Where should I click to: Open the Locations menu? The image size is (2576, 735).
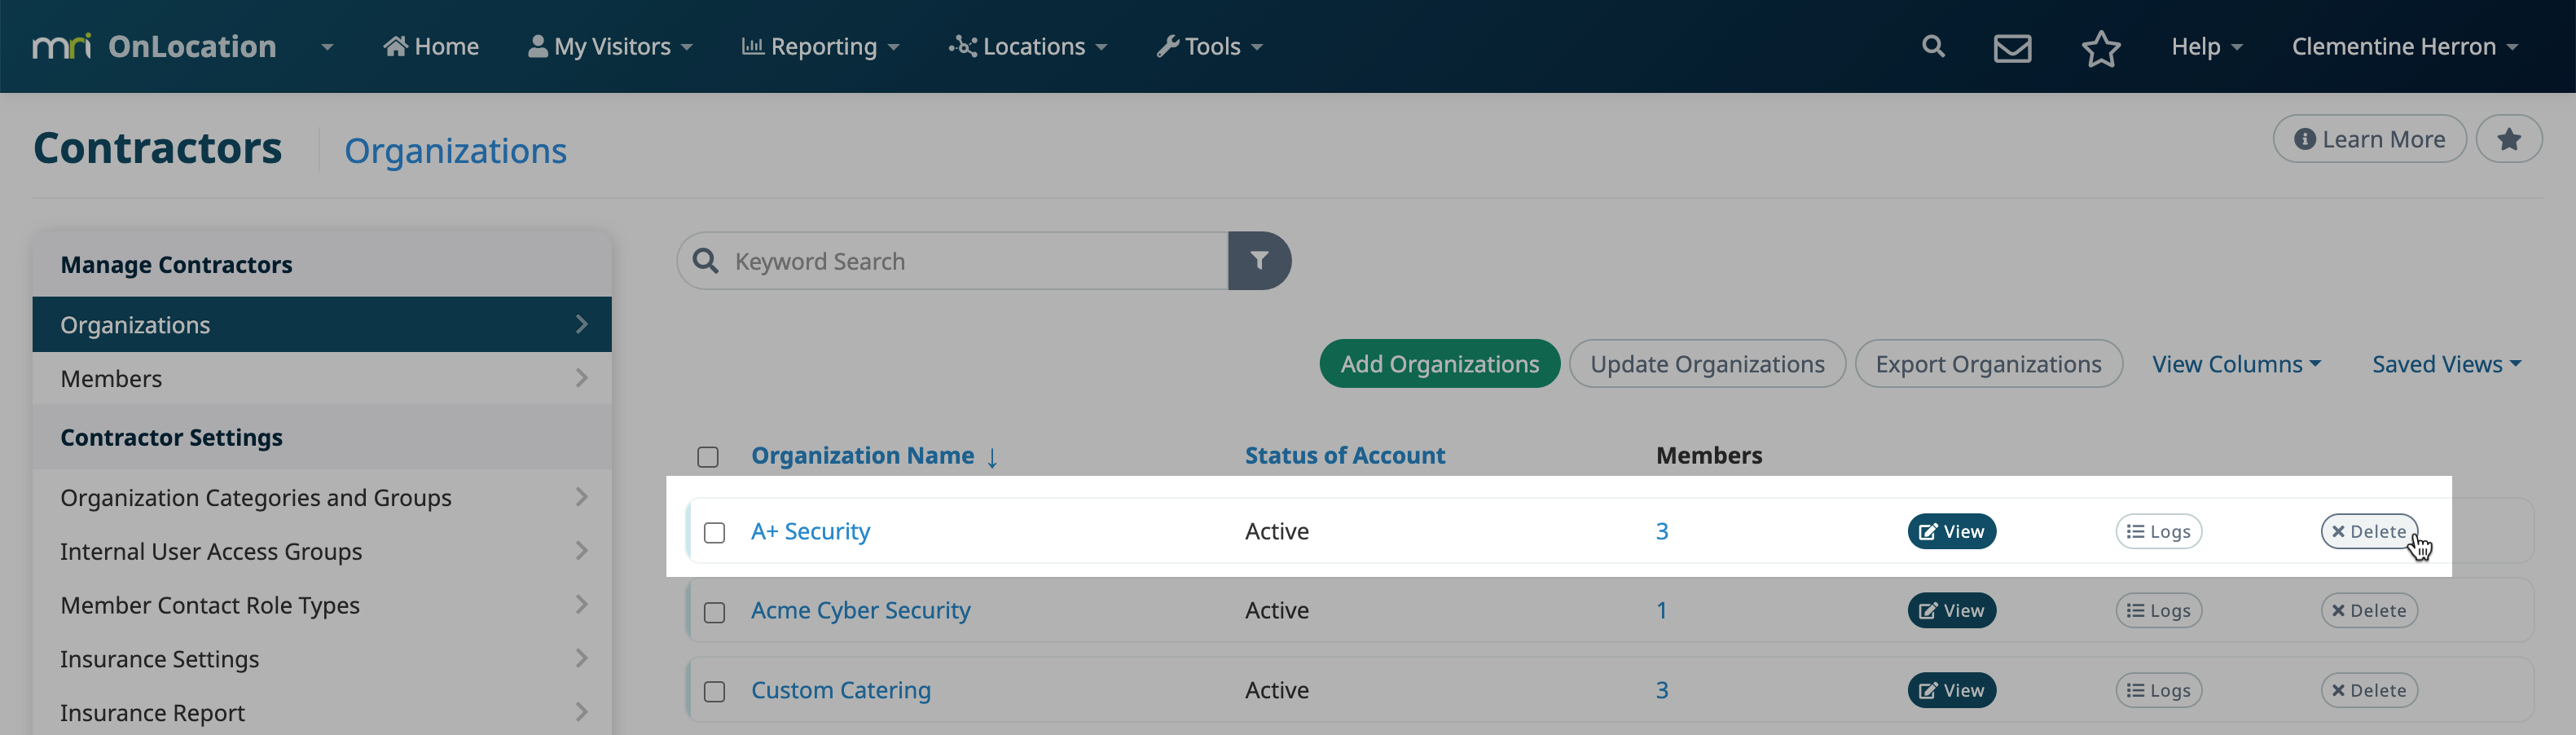click(1028, 46)
